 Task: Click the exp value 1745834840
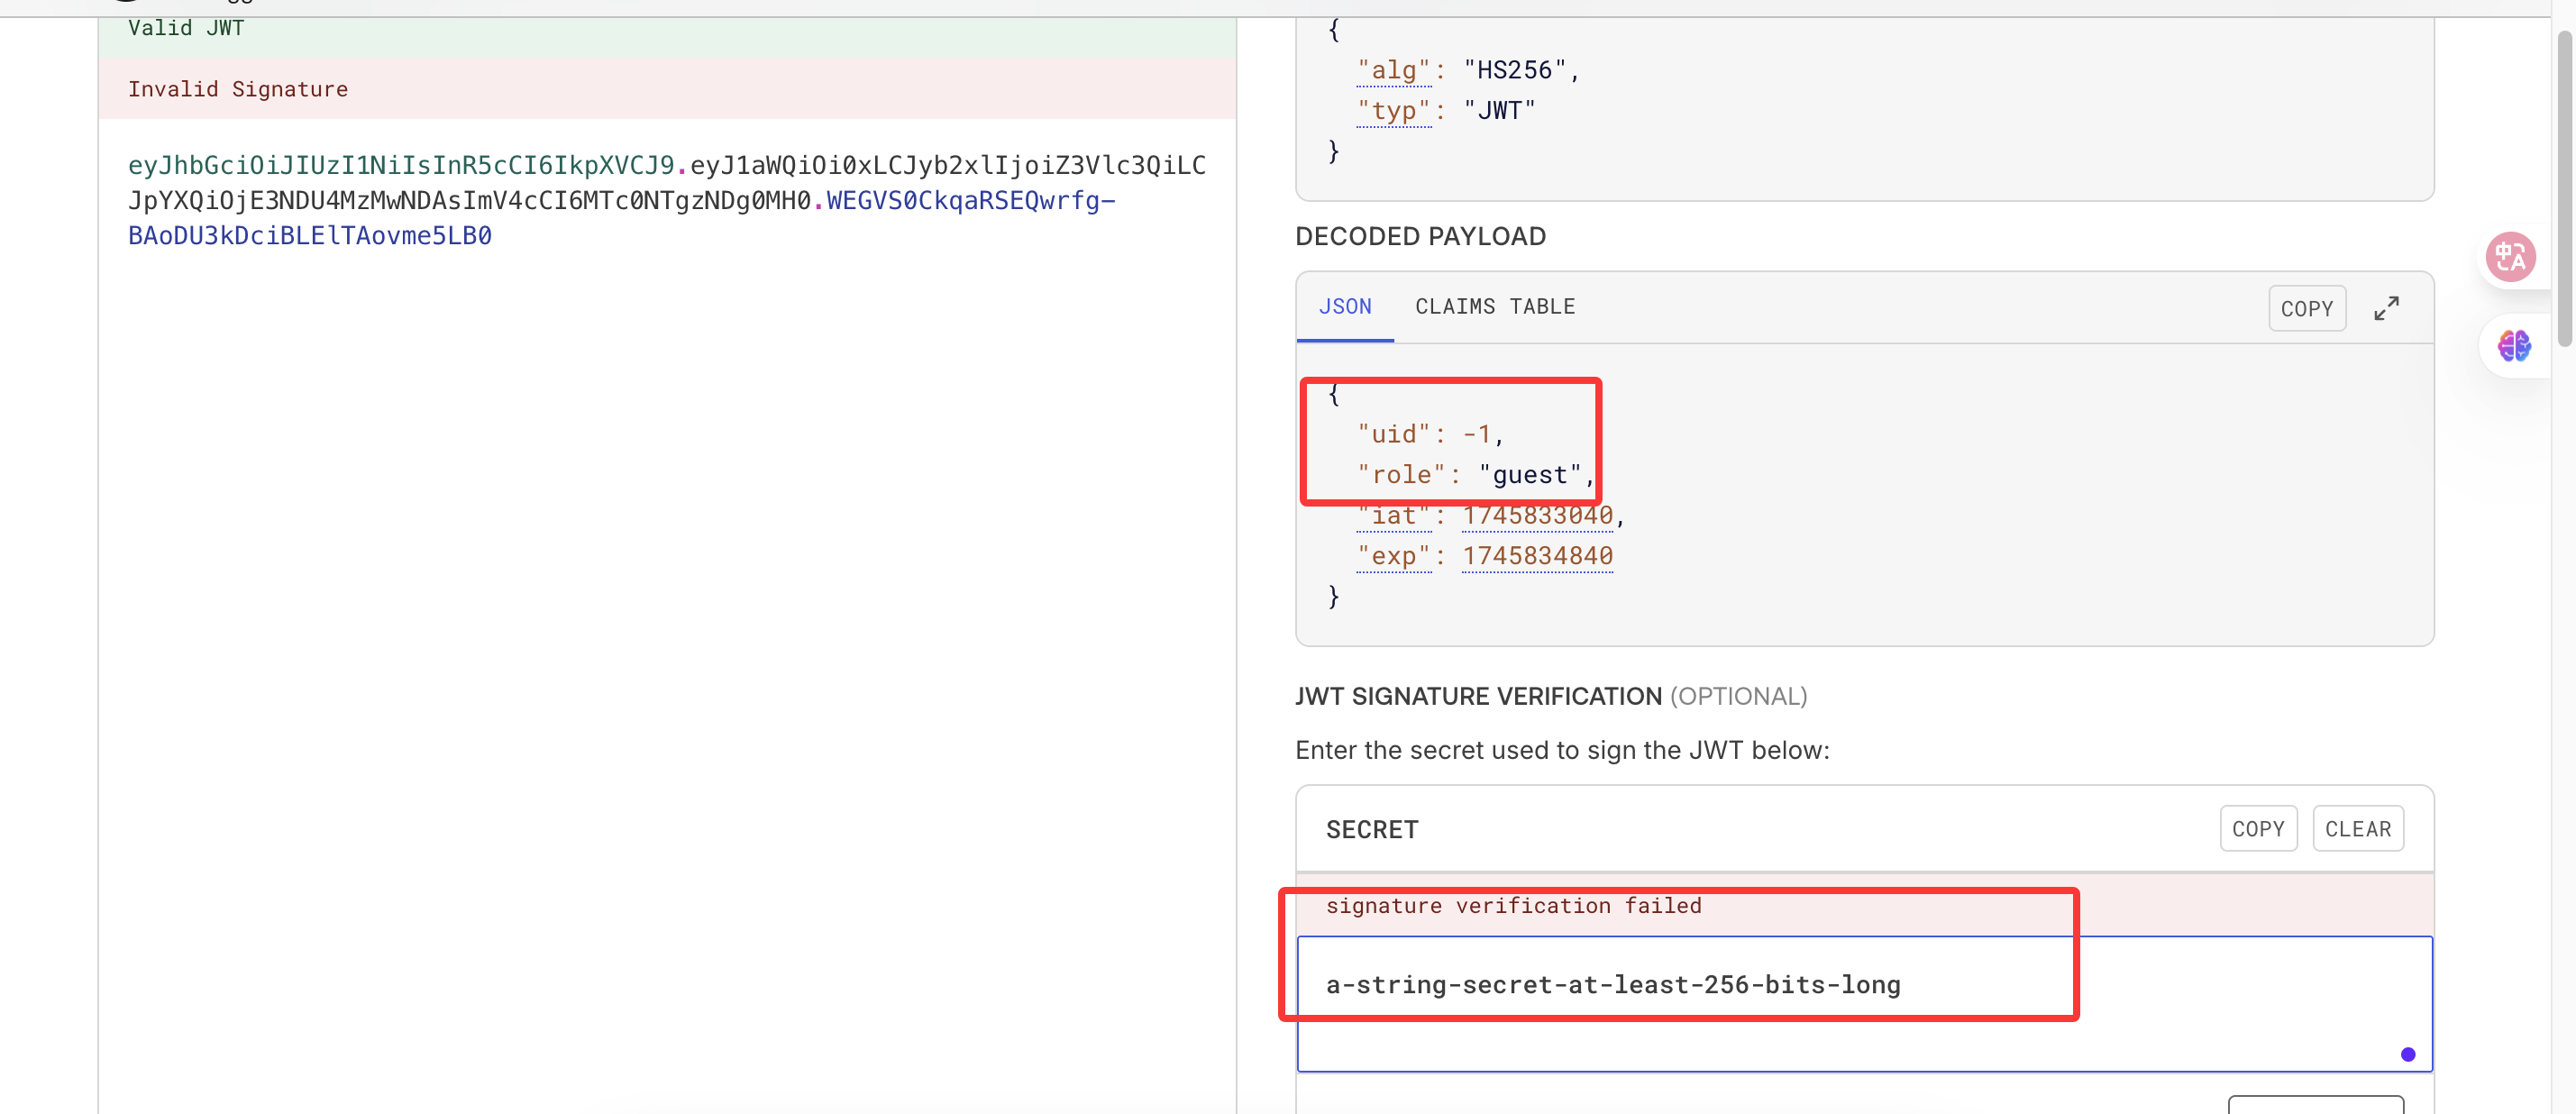tap(1537, 556)
